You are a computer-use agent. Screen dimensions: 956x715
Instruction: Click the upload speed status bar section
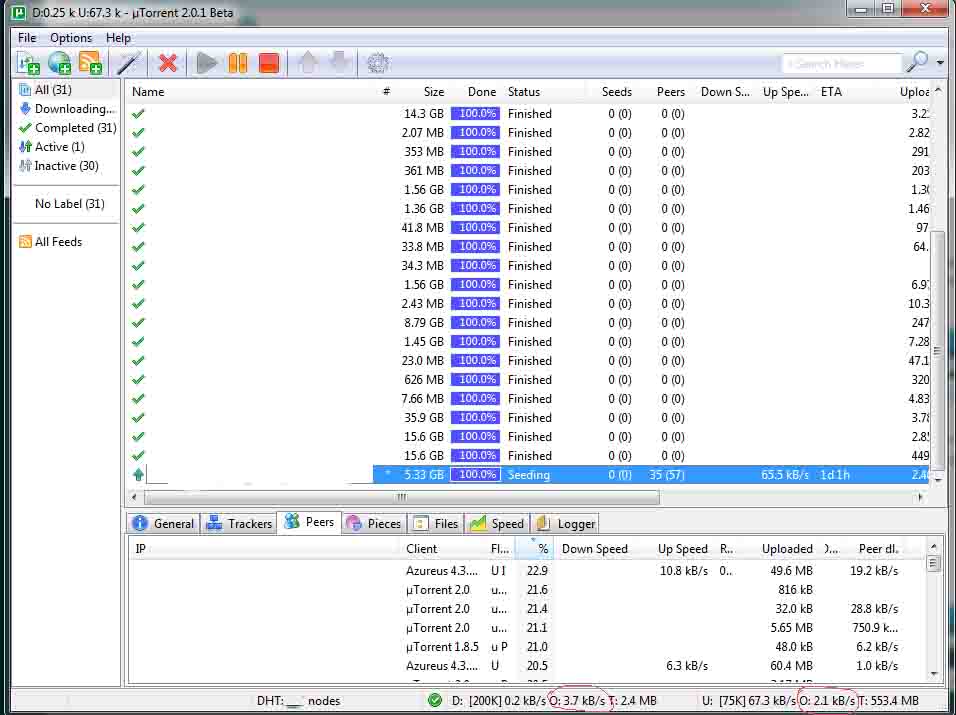pos(811,701)
